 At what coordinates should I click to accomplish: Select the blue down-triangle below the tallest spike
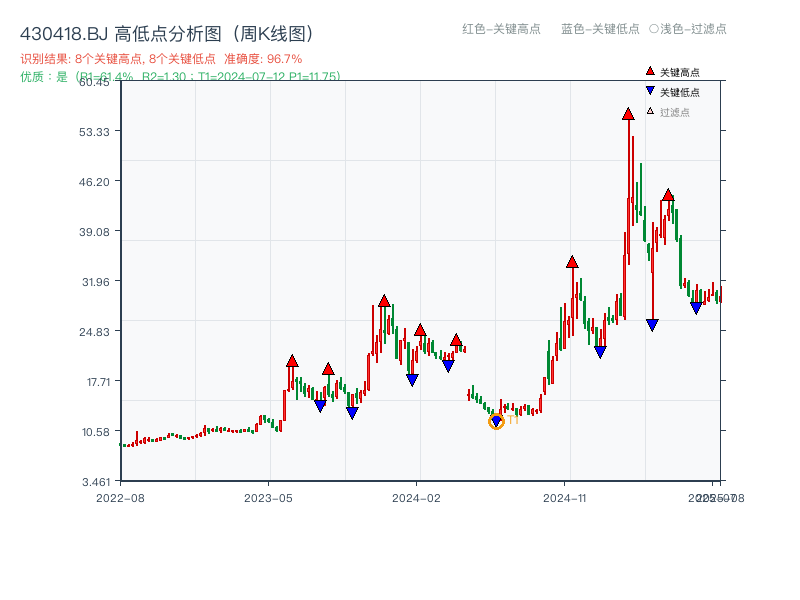click(x=653, y=322)
